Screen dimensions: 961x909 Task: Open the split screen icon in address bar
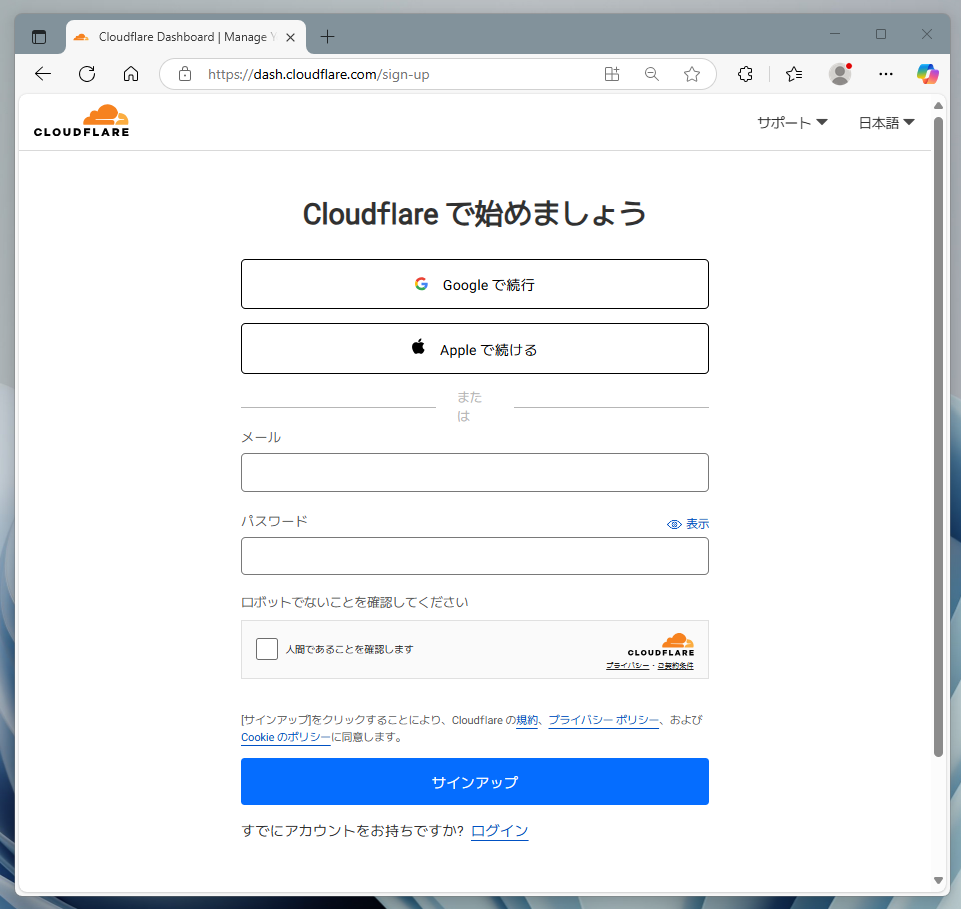(x=612, y=74)
